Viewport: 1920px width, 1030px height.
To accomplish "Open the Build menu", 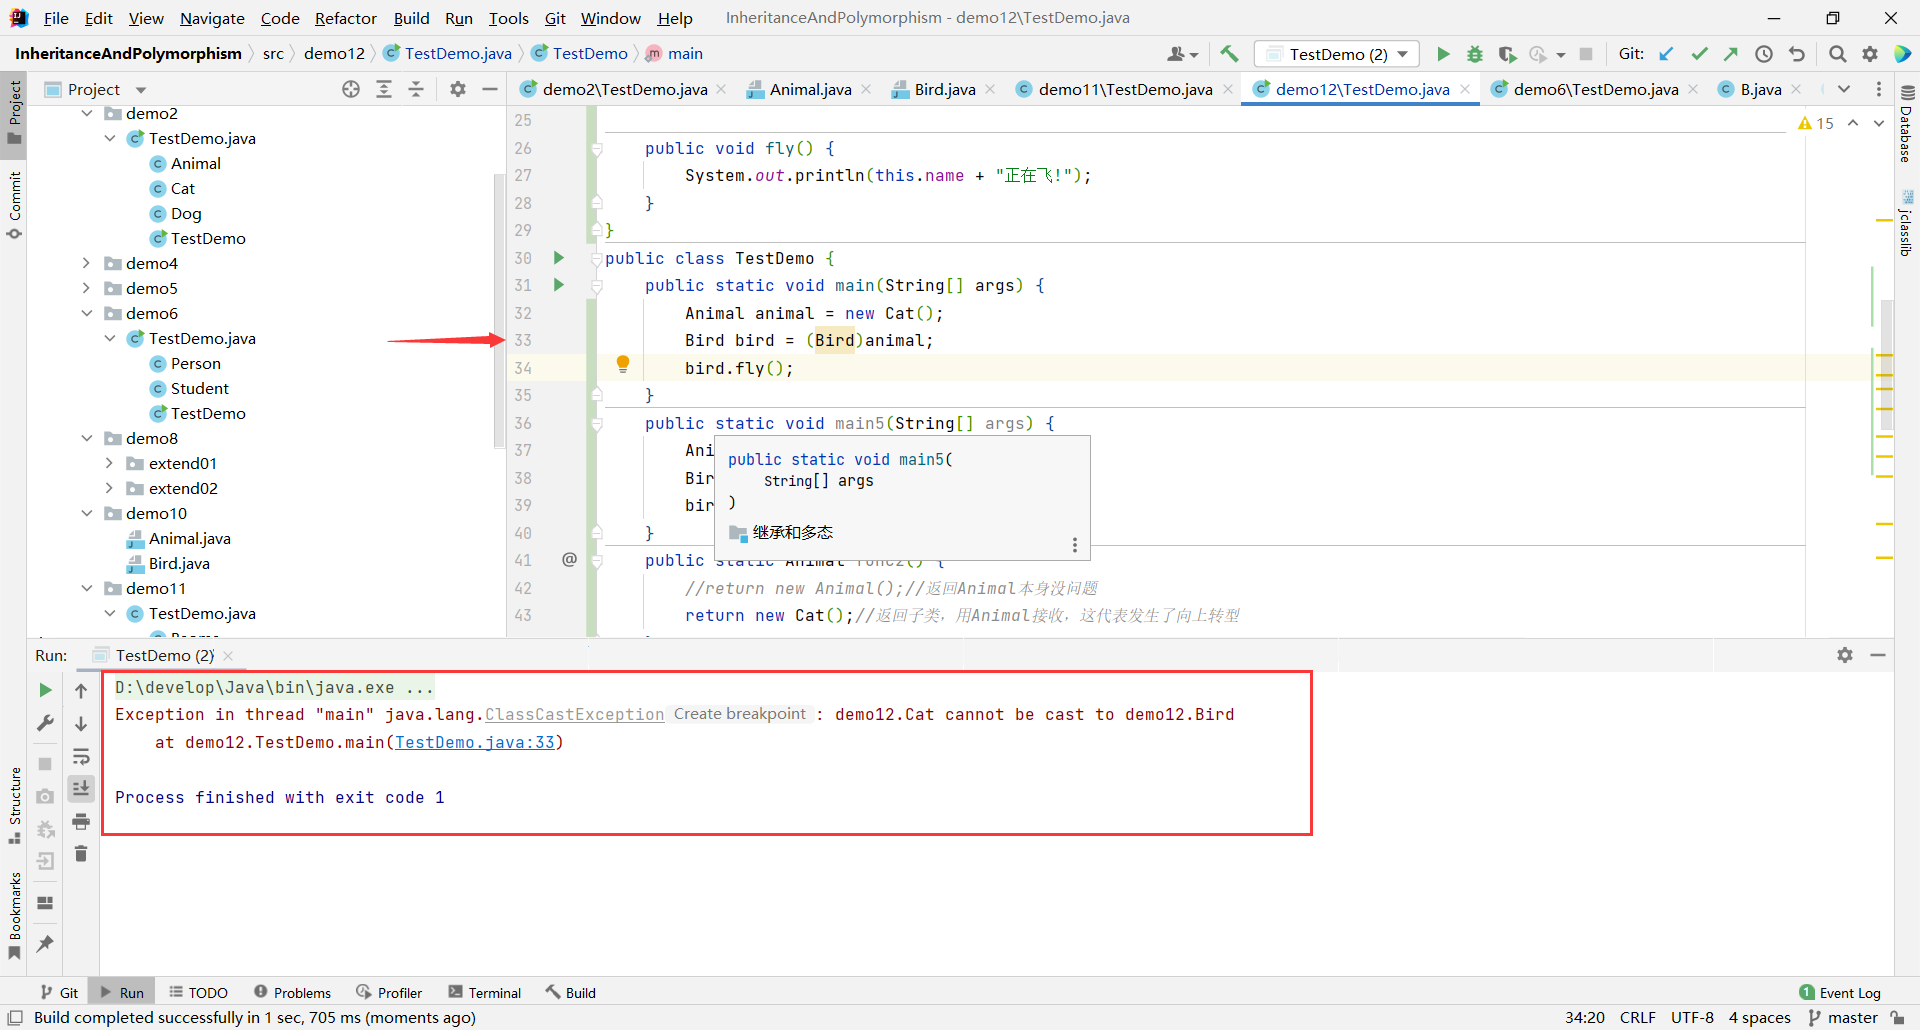I will pyautogui.click(x=411, y=18).
